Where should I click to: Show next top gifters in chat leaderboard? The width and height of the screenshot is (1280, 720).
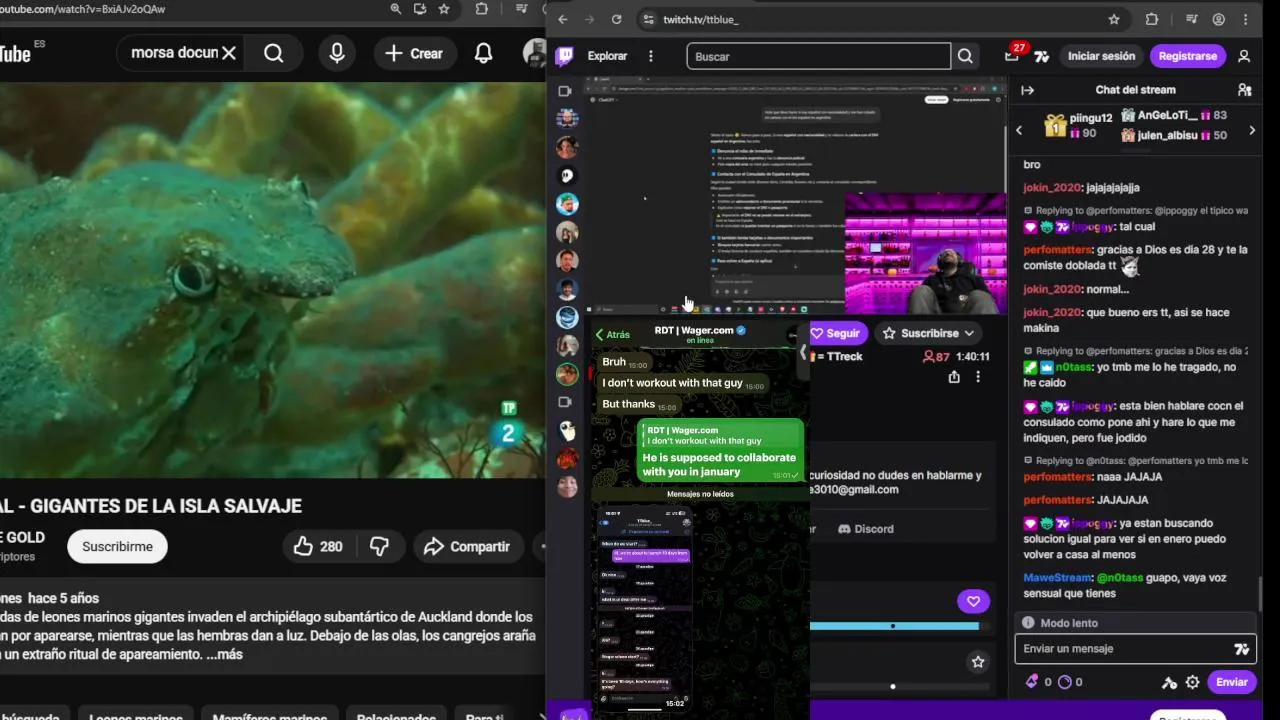point(1252,130)
